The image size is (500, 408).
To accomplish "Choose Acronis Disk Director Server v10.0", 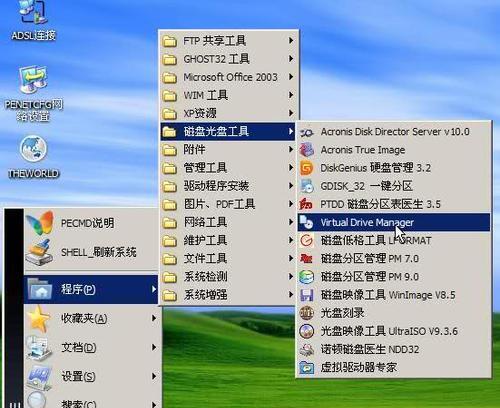I will pyautogui.click(x=394, y=132).
